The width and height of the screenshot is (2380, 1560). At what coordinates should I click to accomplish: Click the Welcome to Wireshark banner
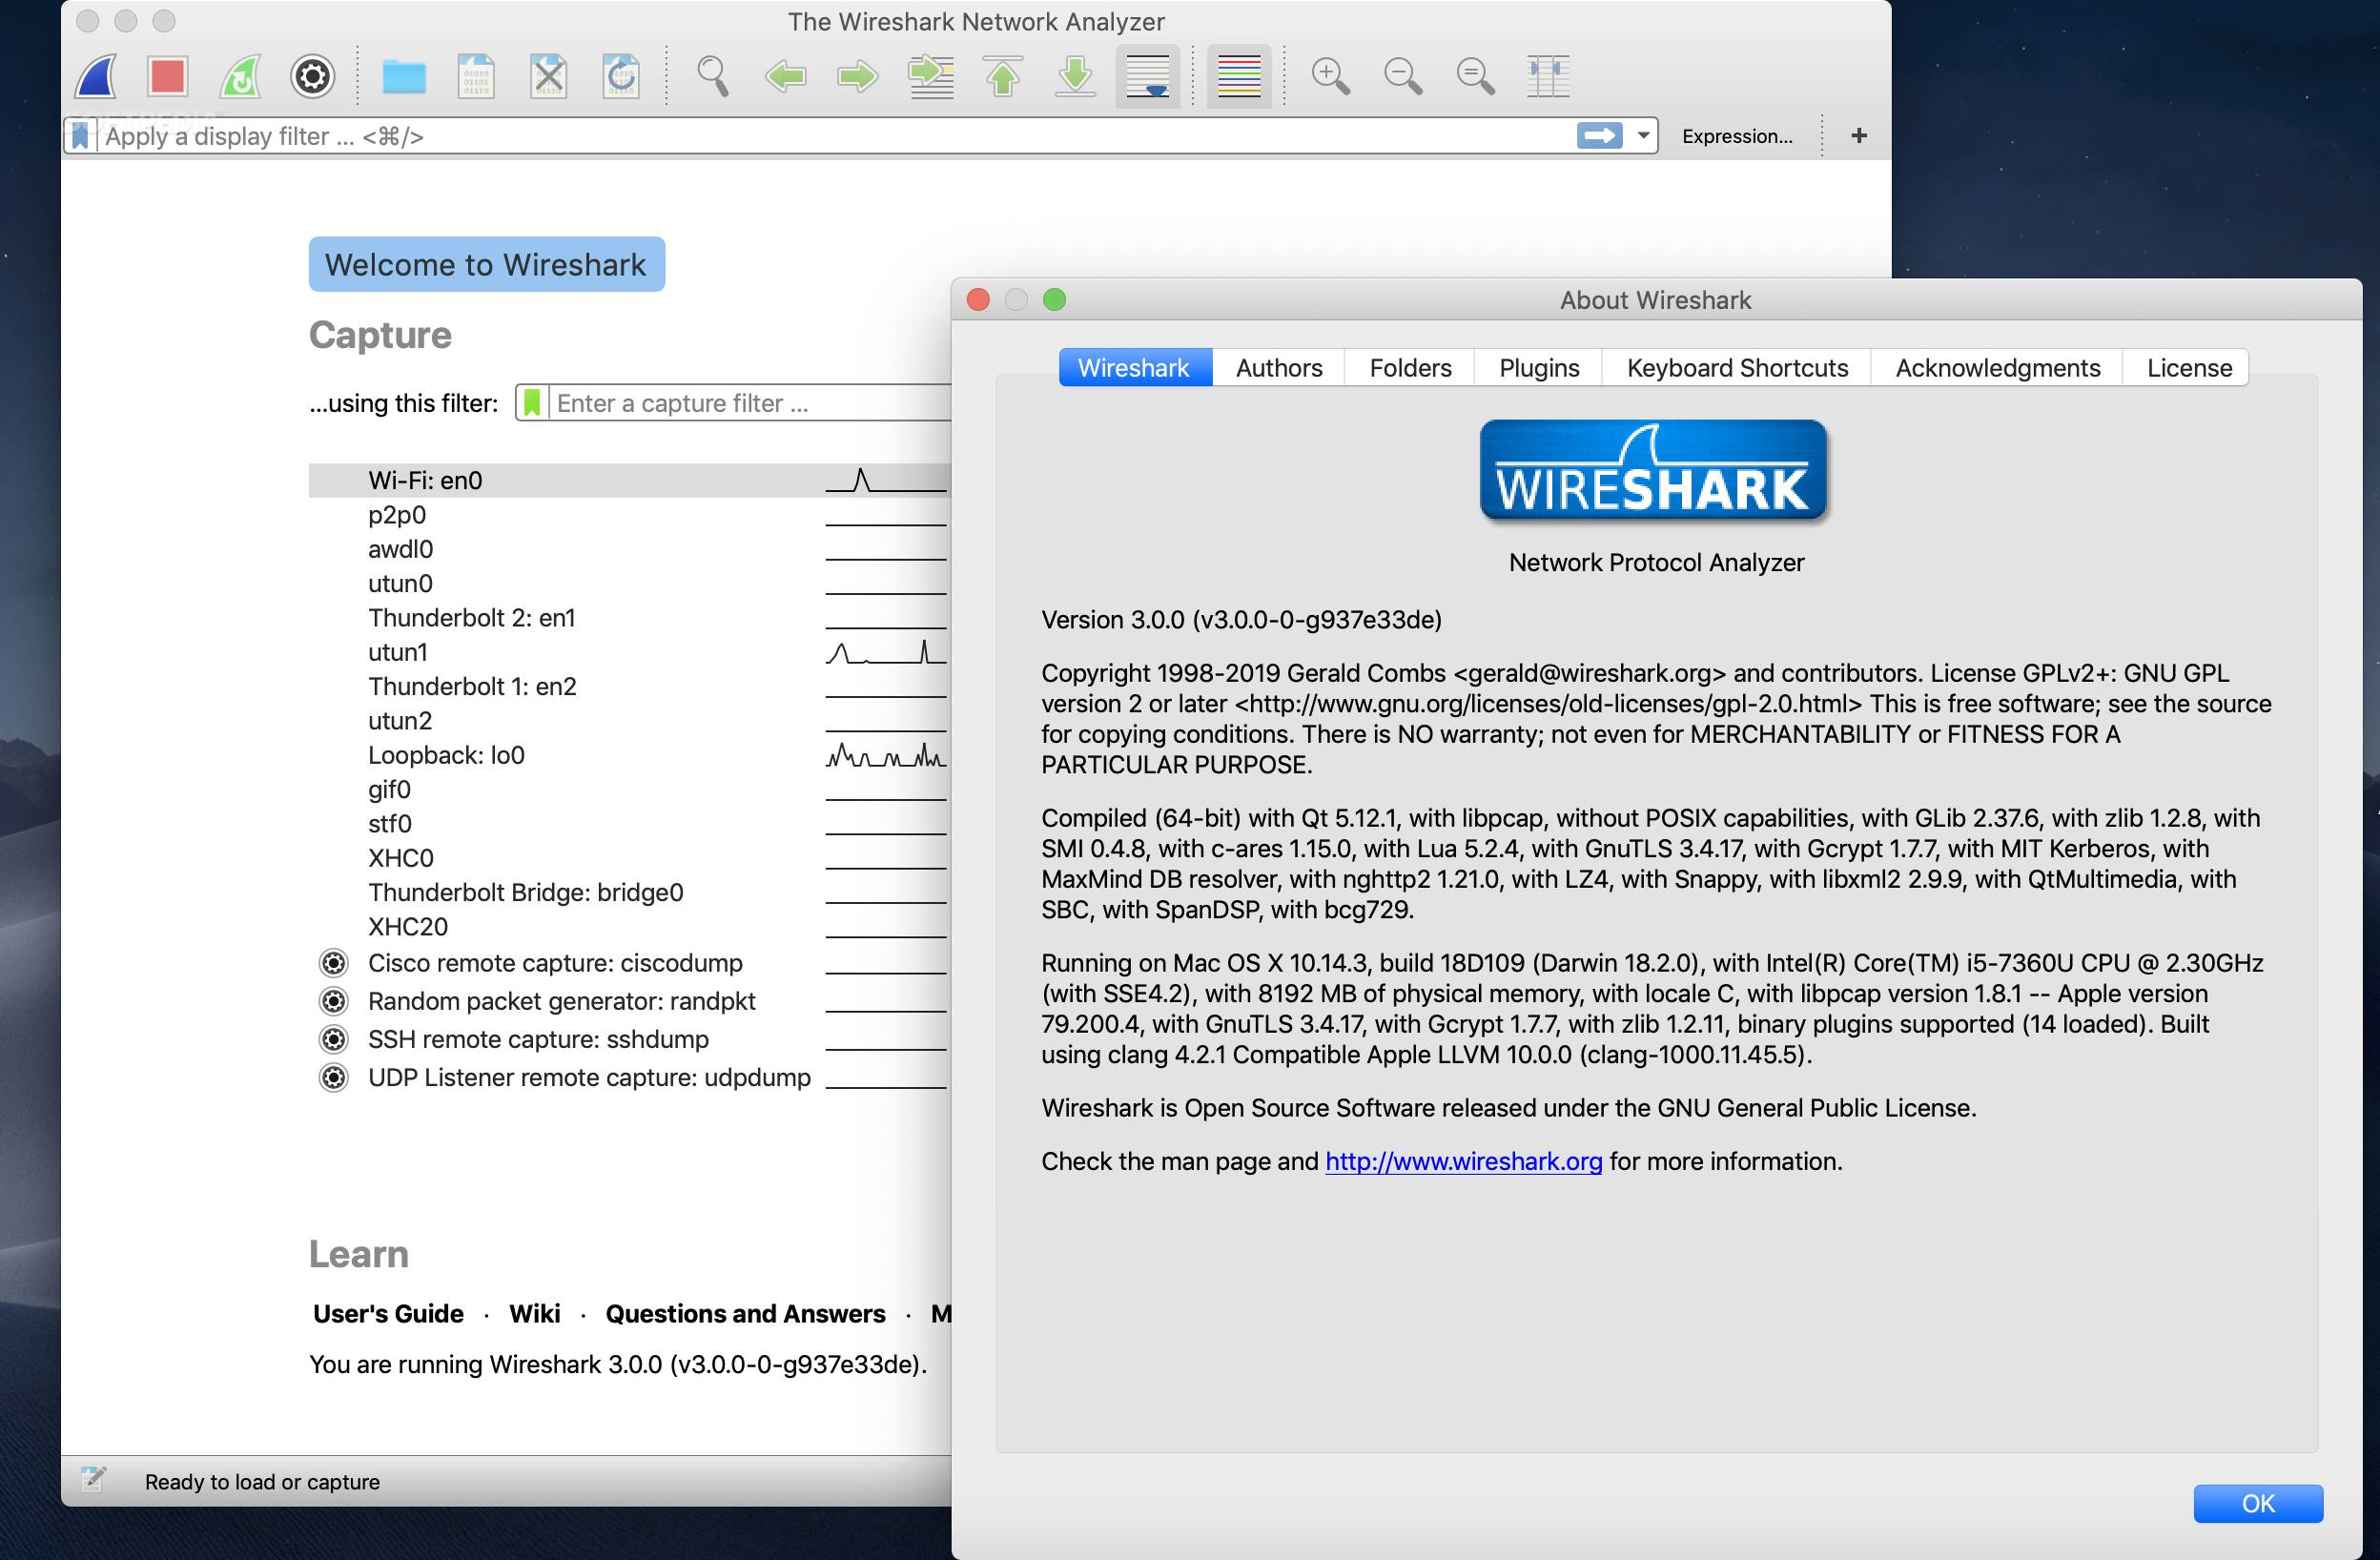point(486,264)
